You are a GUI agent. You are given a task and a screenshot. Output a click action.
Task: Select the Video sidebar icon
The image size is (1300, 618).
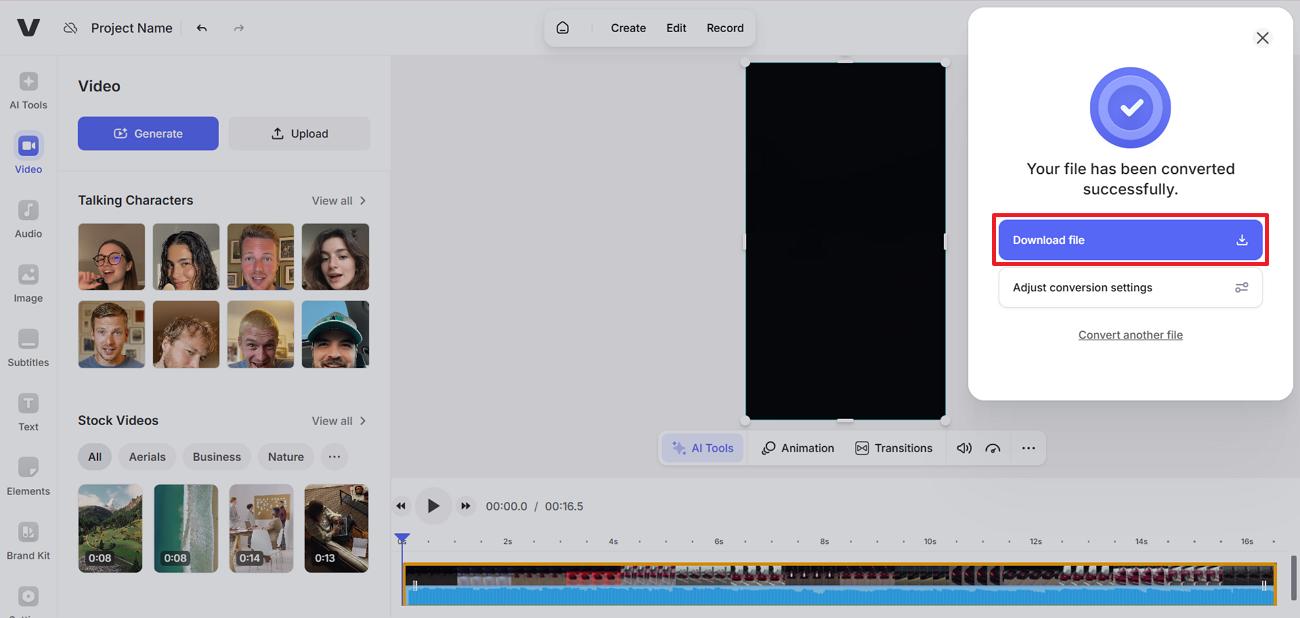tap(28, 154)
